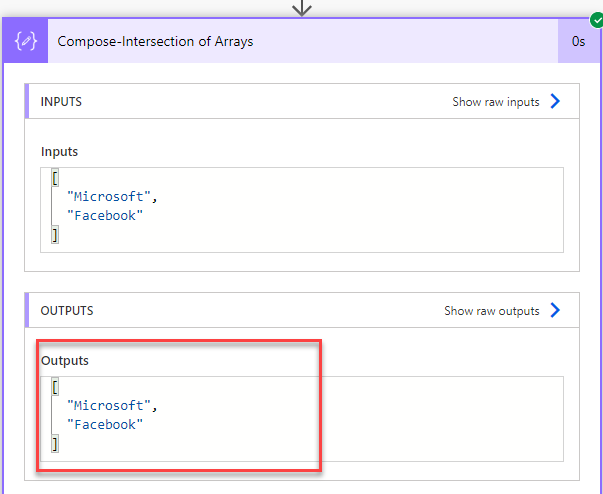Click the Compose-Intersection of Arrays title text
This screenshot has width=603, height=494.
(155, 42)
